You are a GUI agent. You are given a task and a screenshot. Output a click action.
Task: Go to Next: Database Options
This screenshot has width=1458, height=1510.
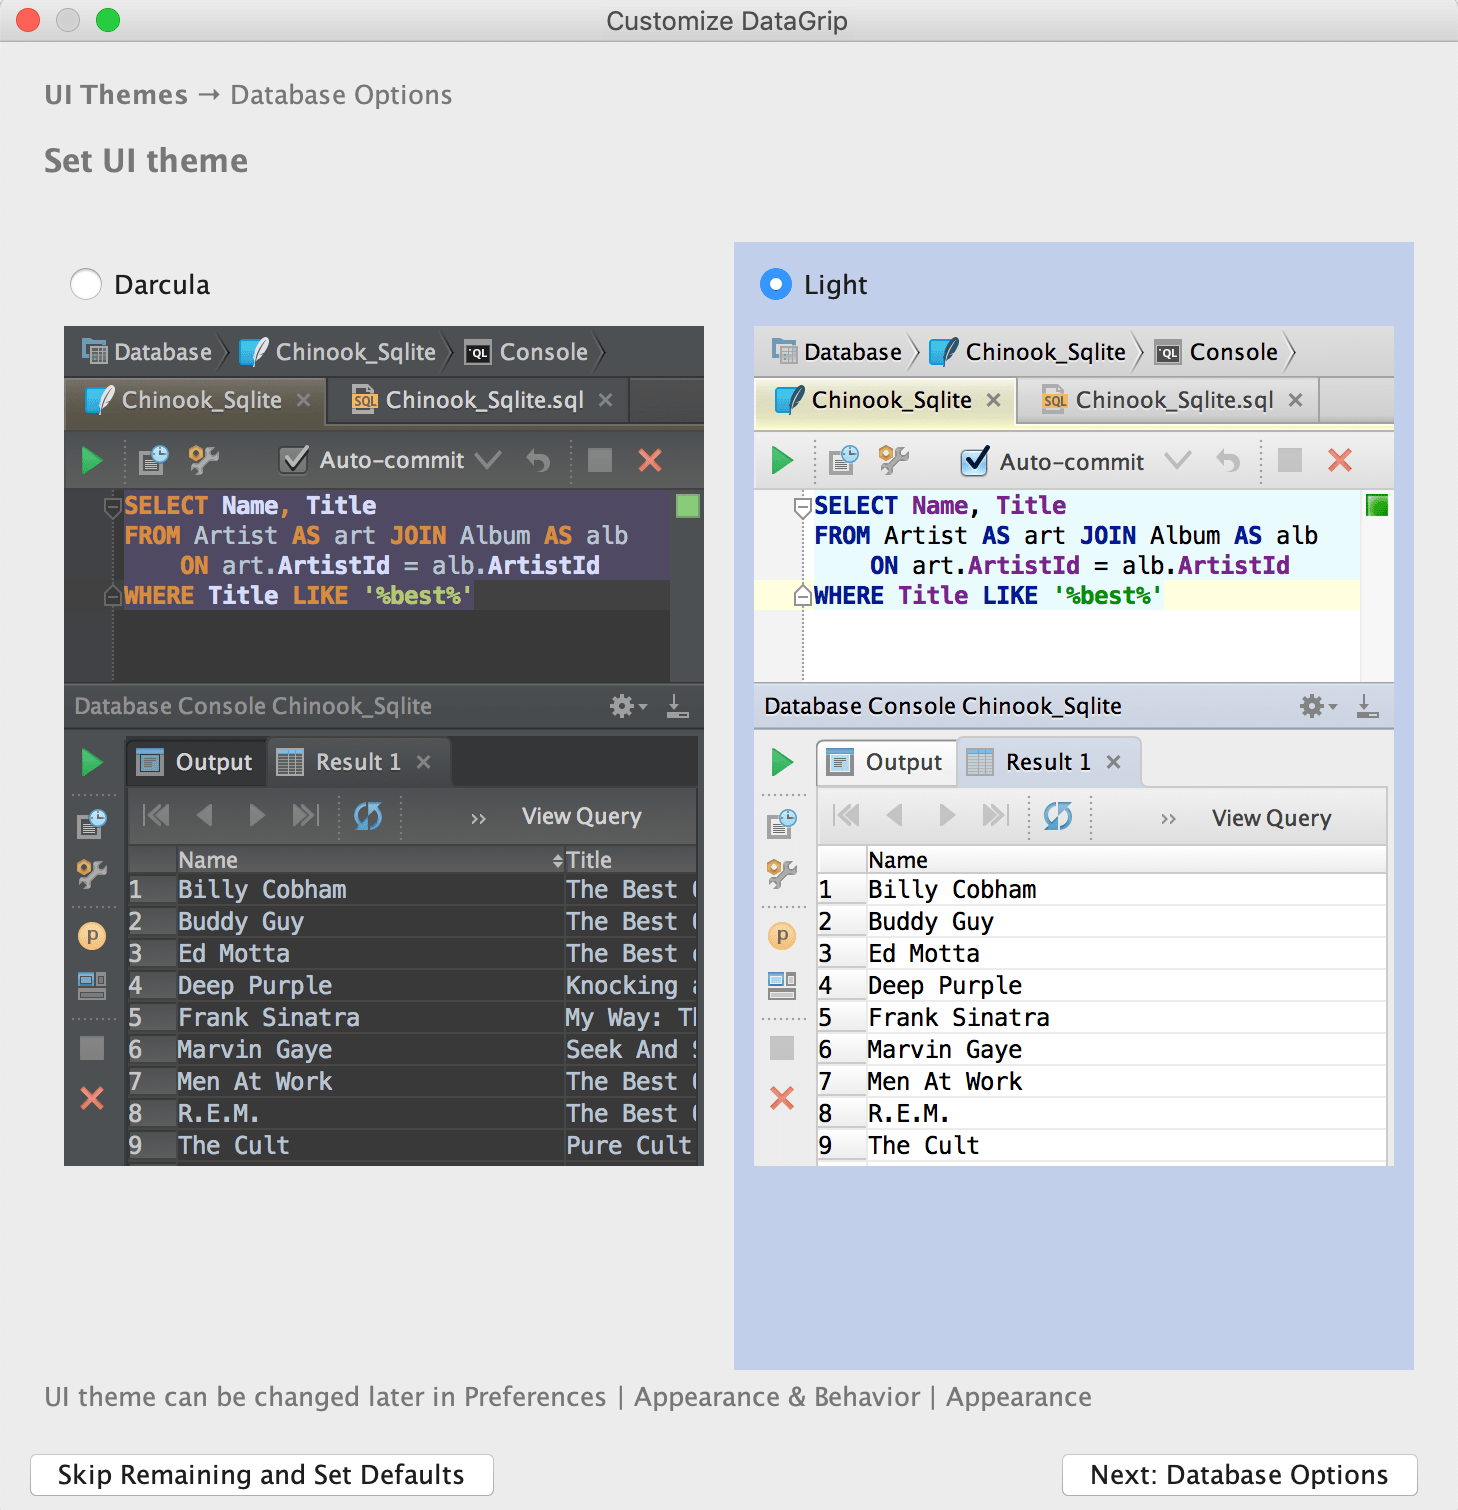(1239, 1475)
